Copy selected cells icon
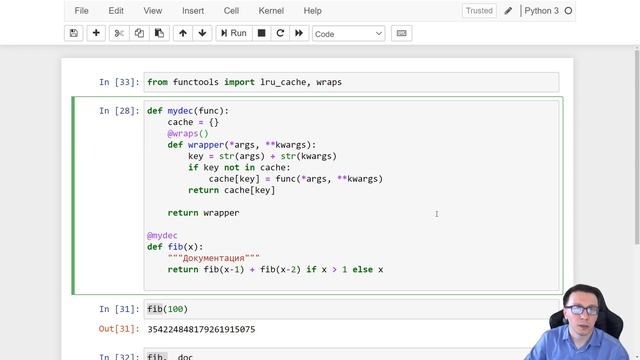Screen dimensions: 640x360 click(x=139, y=33)
